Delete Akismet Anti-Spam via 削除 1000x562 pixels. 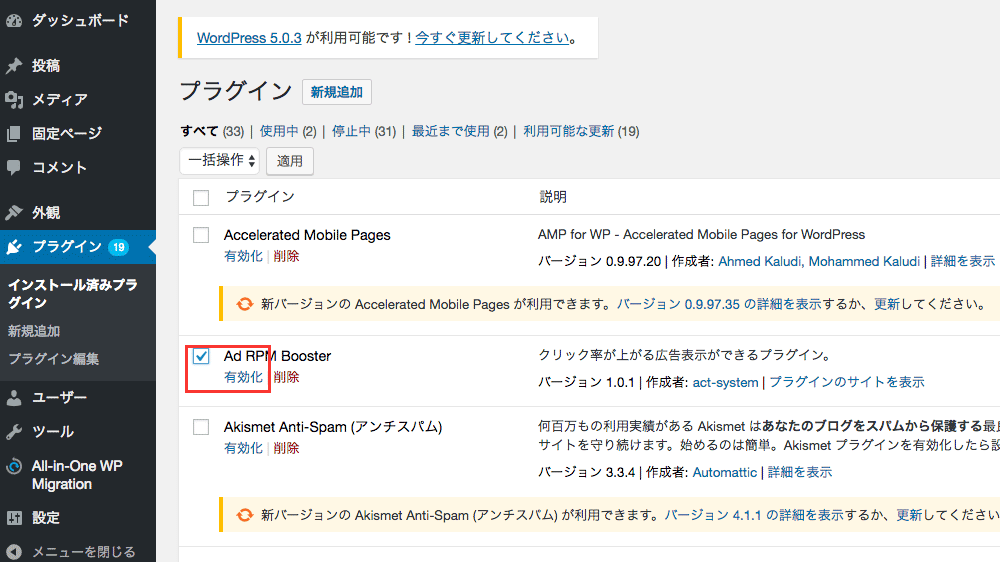coord(286,448)
